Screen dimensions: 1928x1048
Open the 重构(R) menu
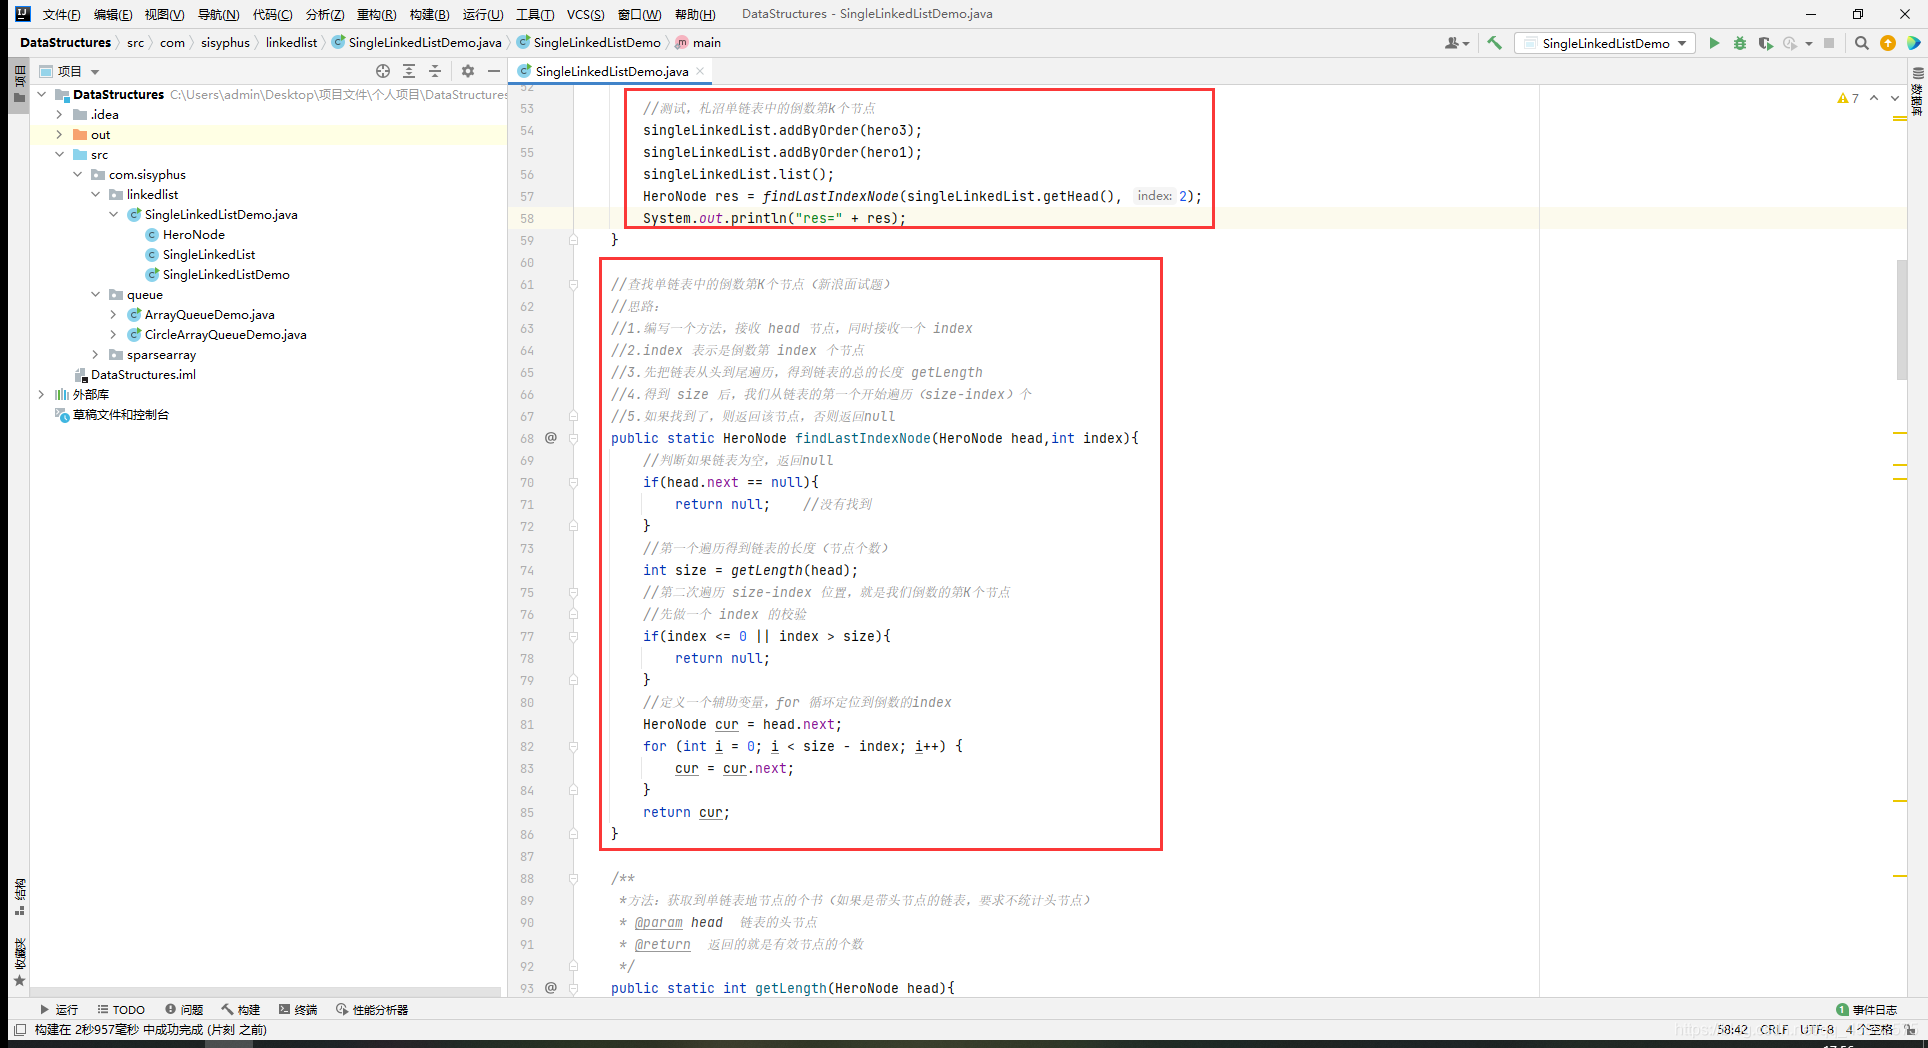click(x=376, y=14)
